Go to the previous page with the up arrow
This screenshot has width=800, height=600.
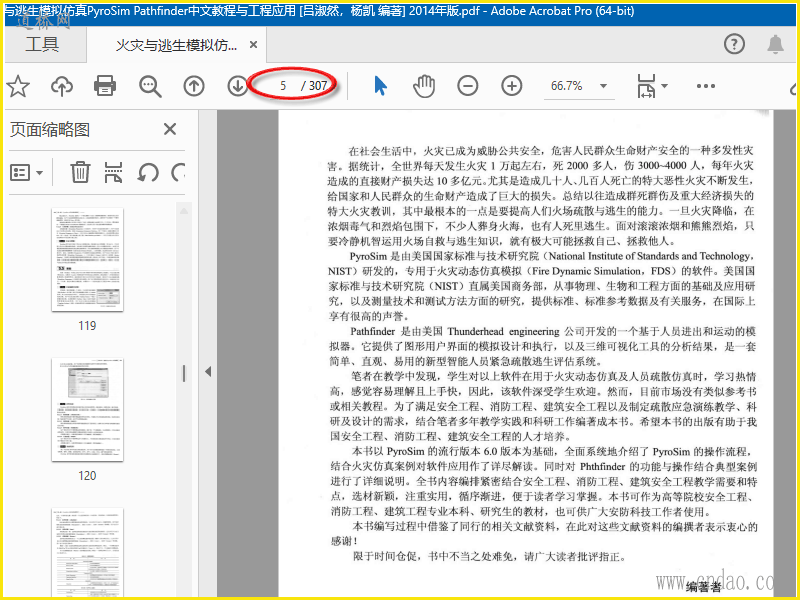click(x=194, y=86)
